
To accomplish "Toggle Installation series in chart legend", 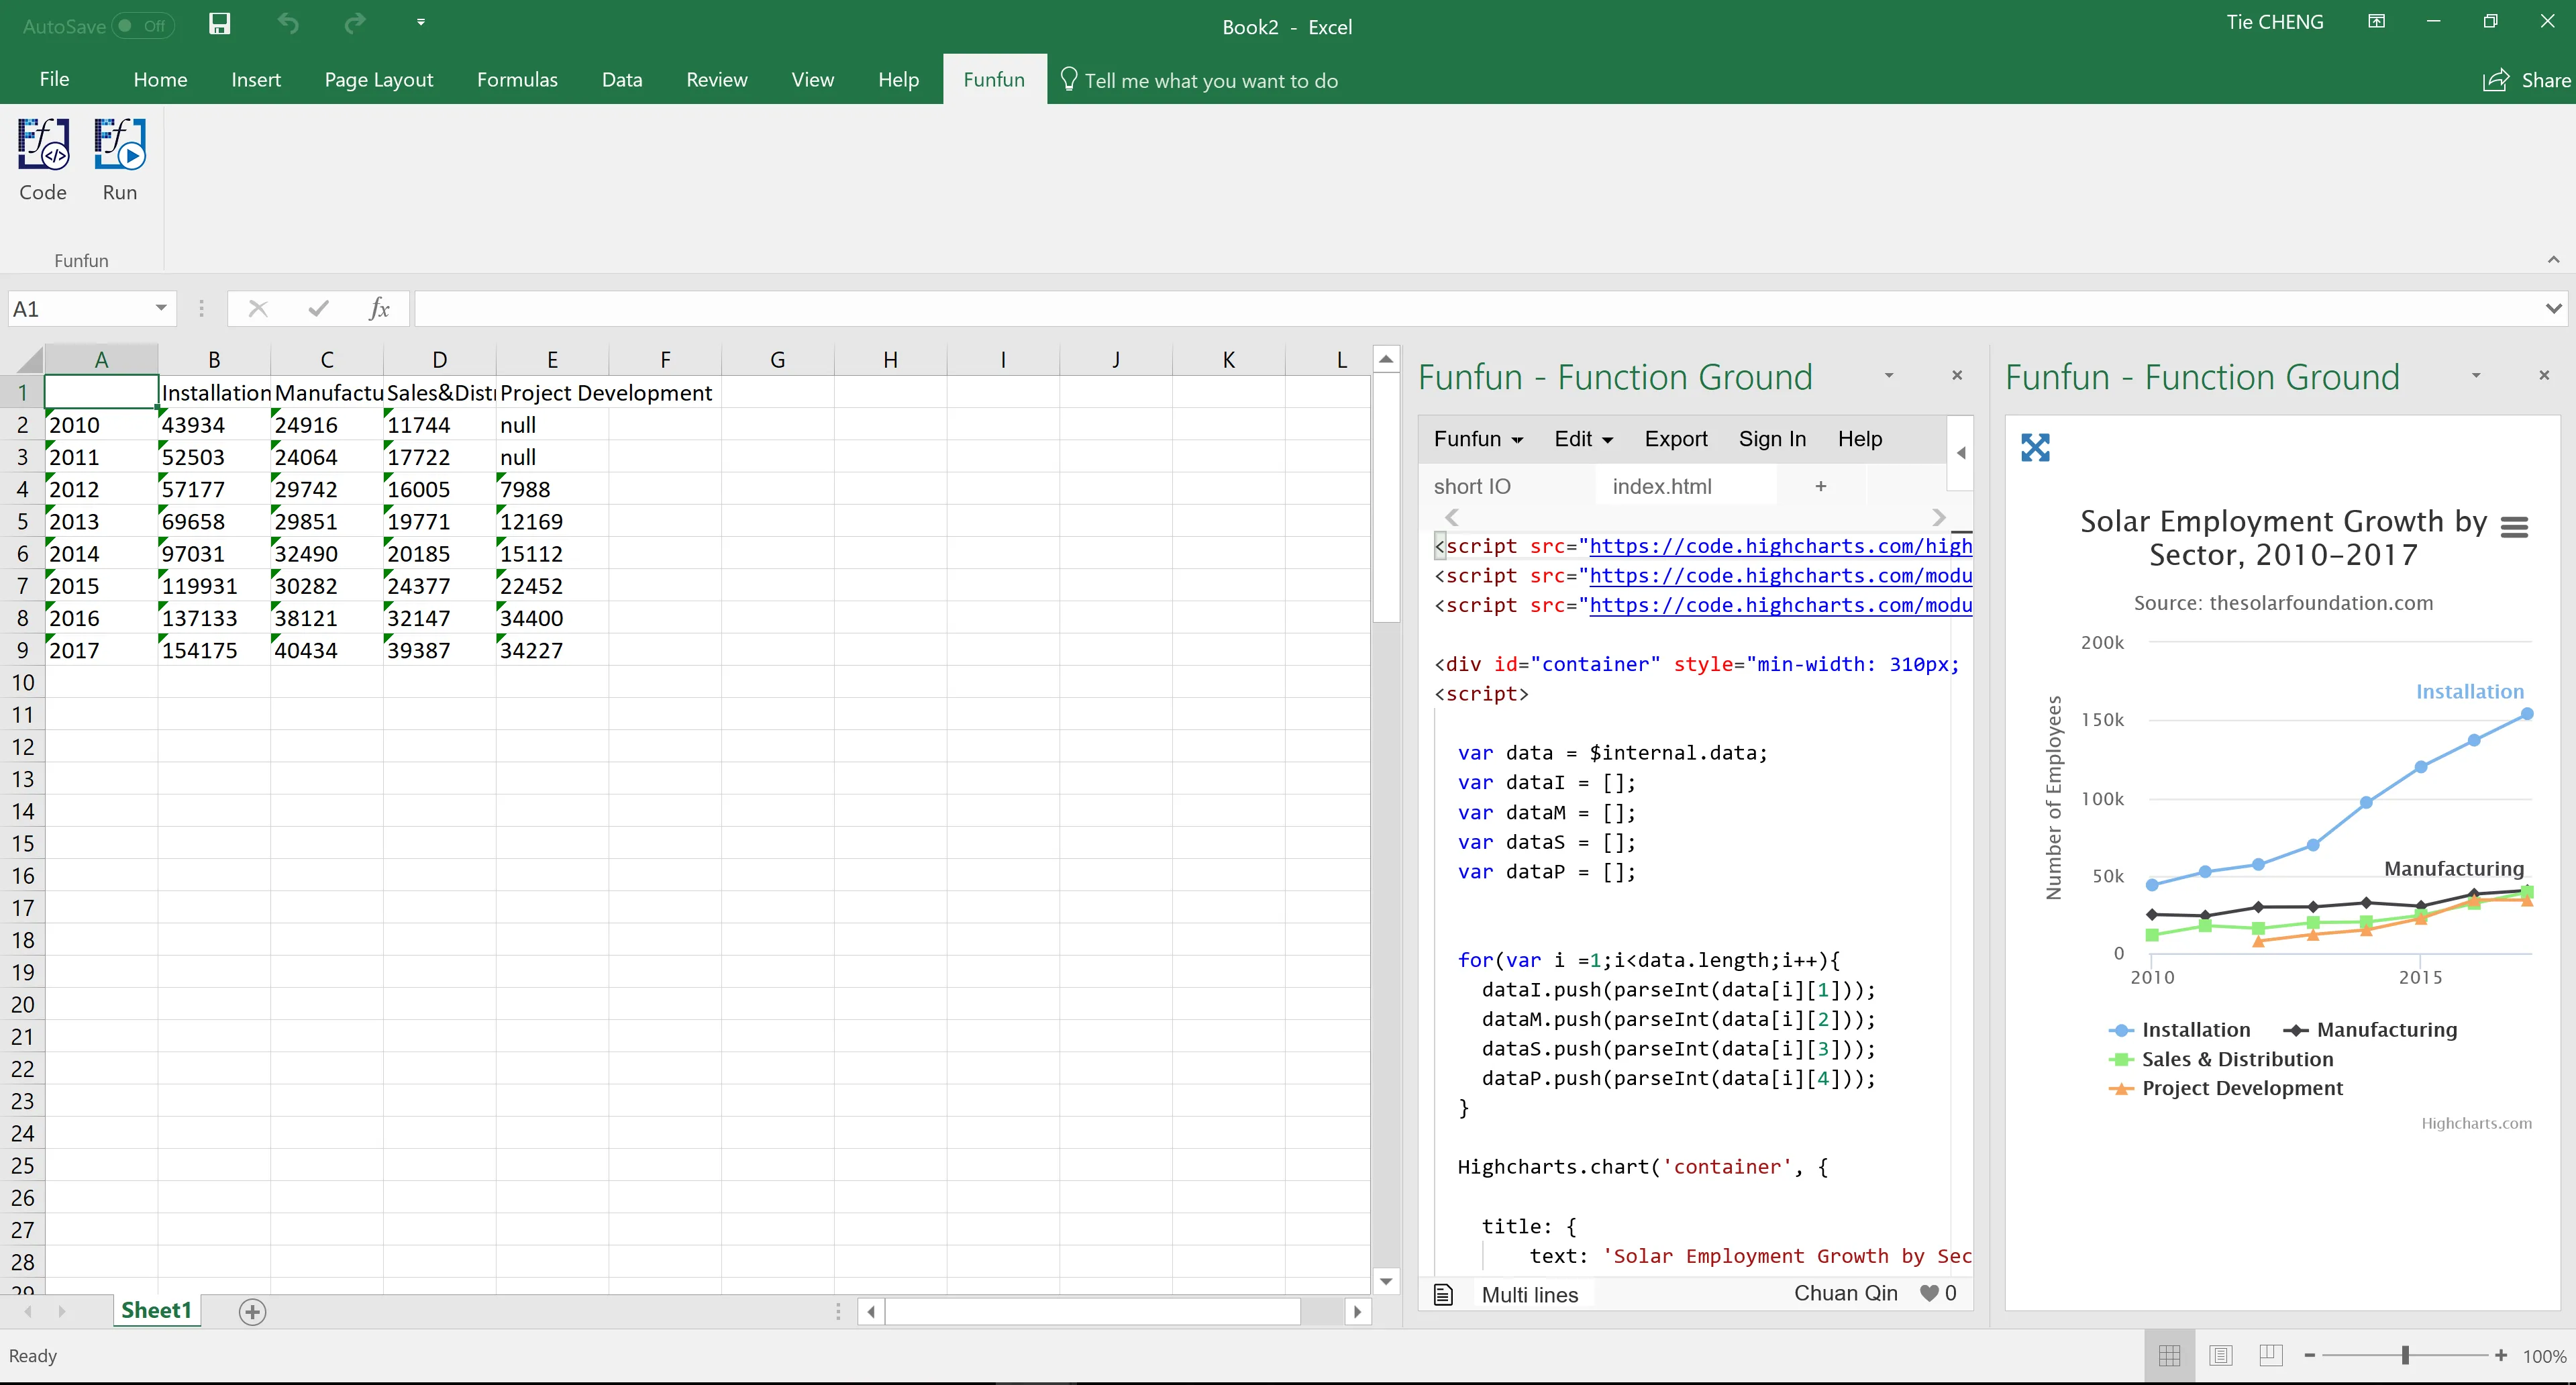I will pos(2195,1030).
